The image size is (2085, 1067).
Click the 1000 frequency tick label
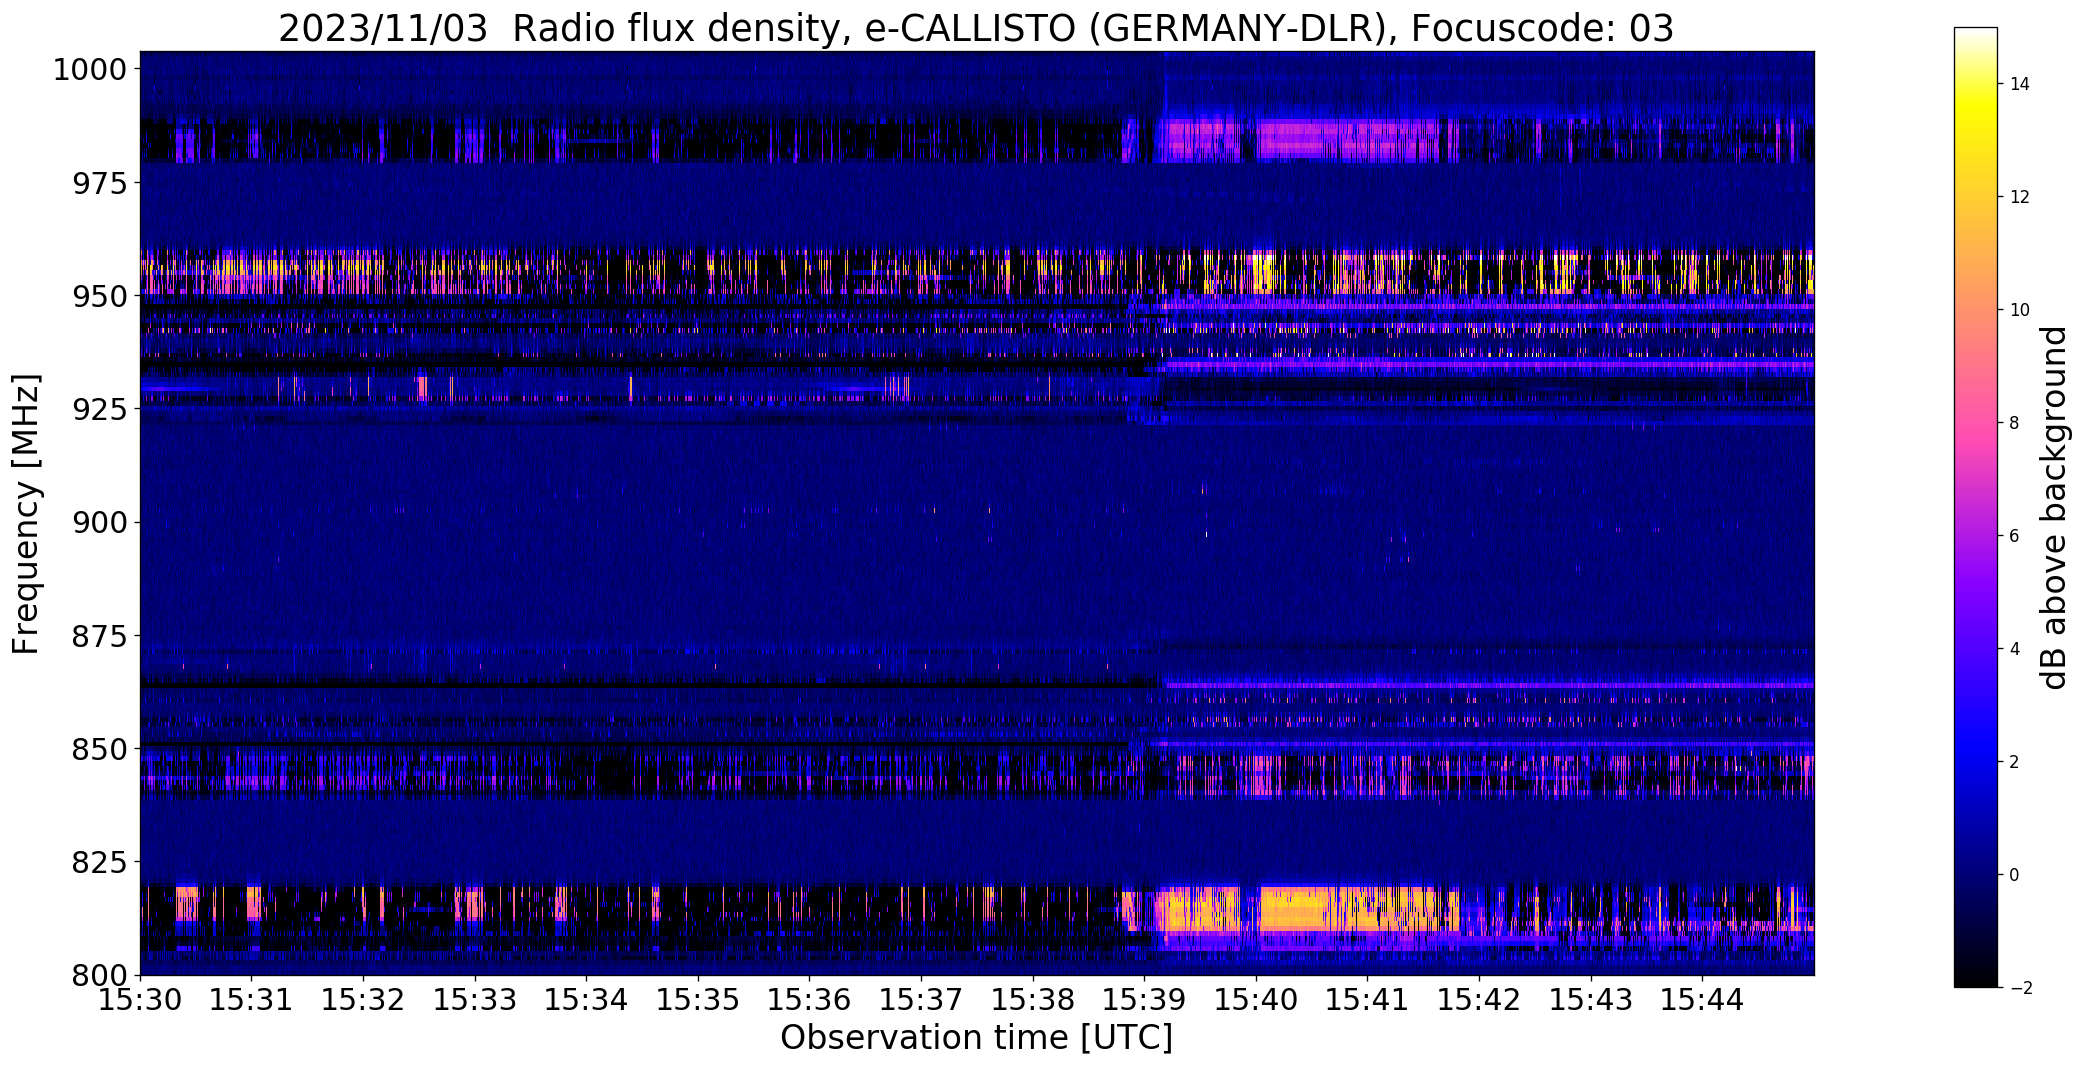coord(90,70)
